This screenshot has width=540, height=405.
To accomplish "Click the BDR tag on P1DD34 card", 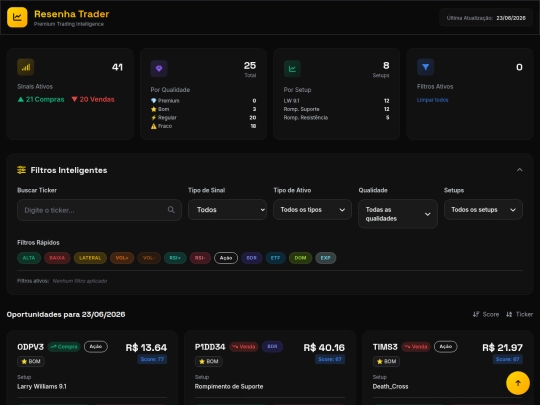I will (272, 346).
